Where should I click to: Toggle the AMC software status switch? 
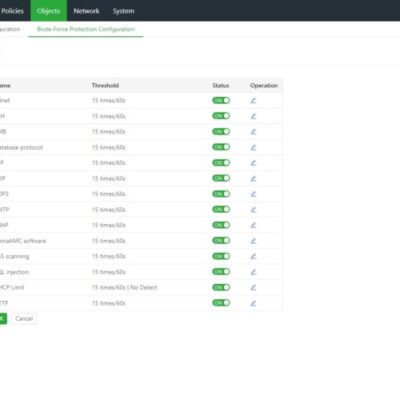tap(221, 241)
